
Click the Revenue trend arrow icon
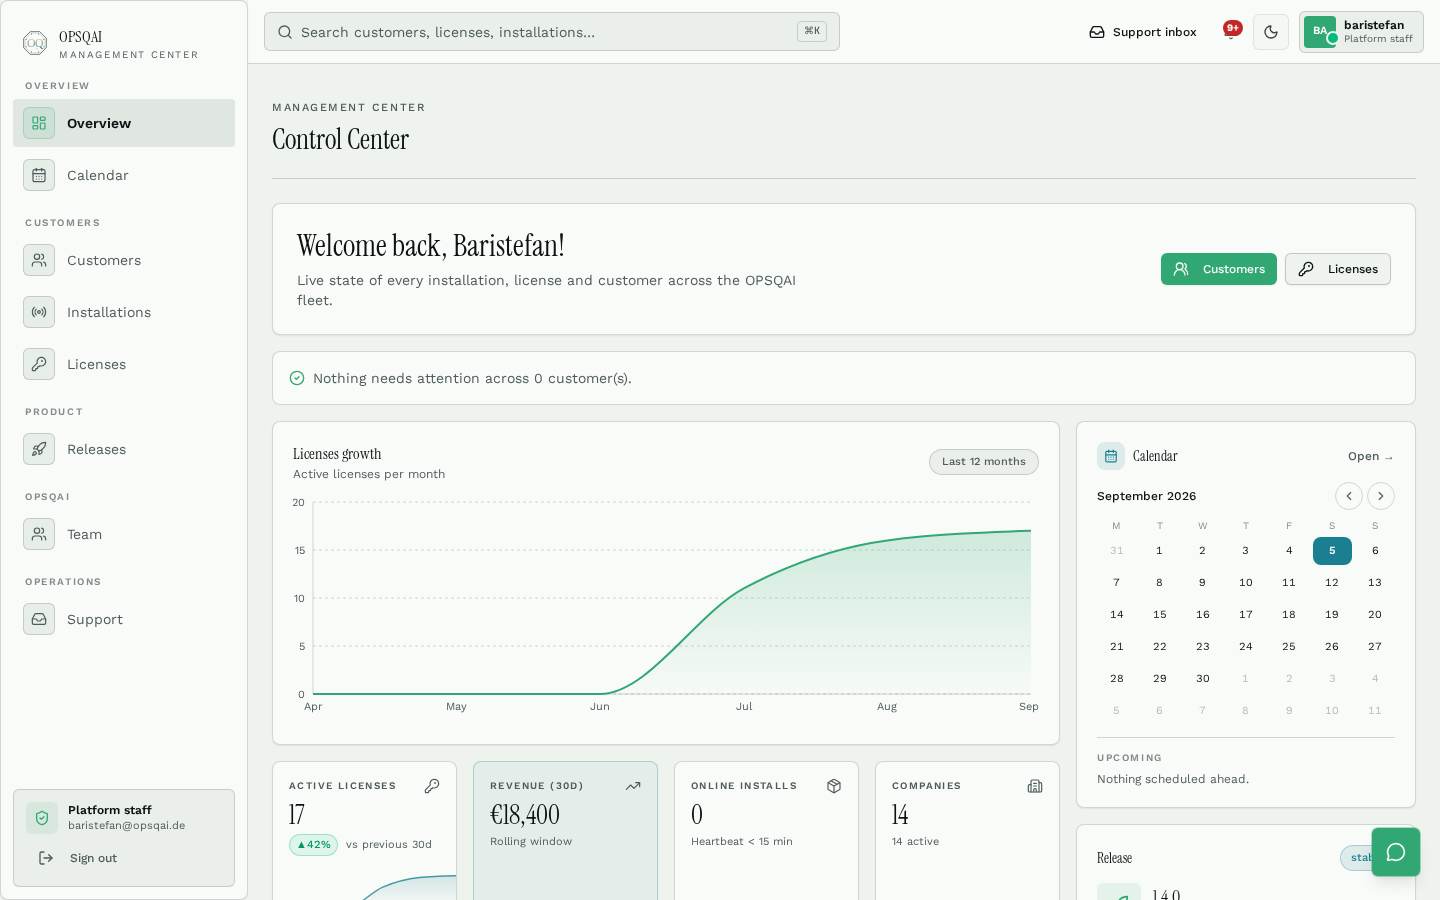coord(633,786)
